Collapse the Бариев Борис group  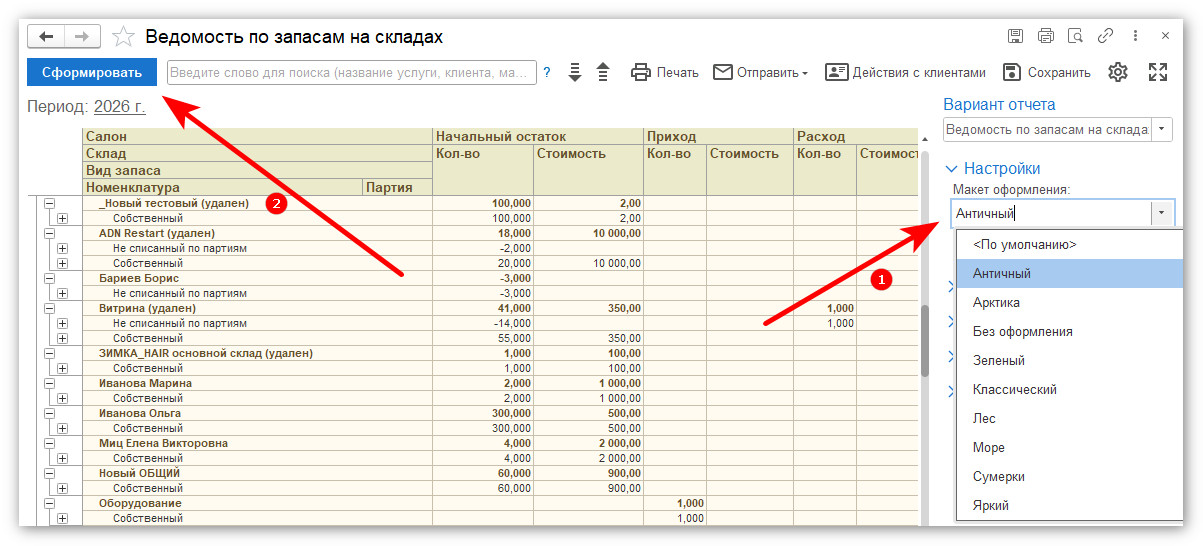tap(47, 278)
